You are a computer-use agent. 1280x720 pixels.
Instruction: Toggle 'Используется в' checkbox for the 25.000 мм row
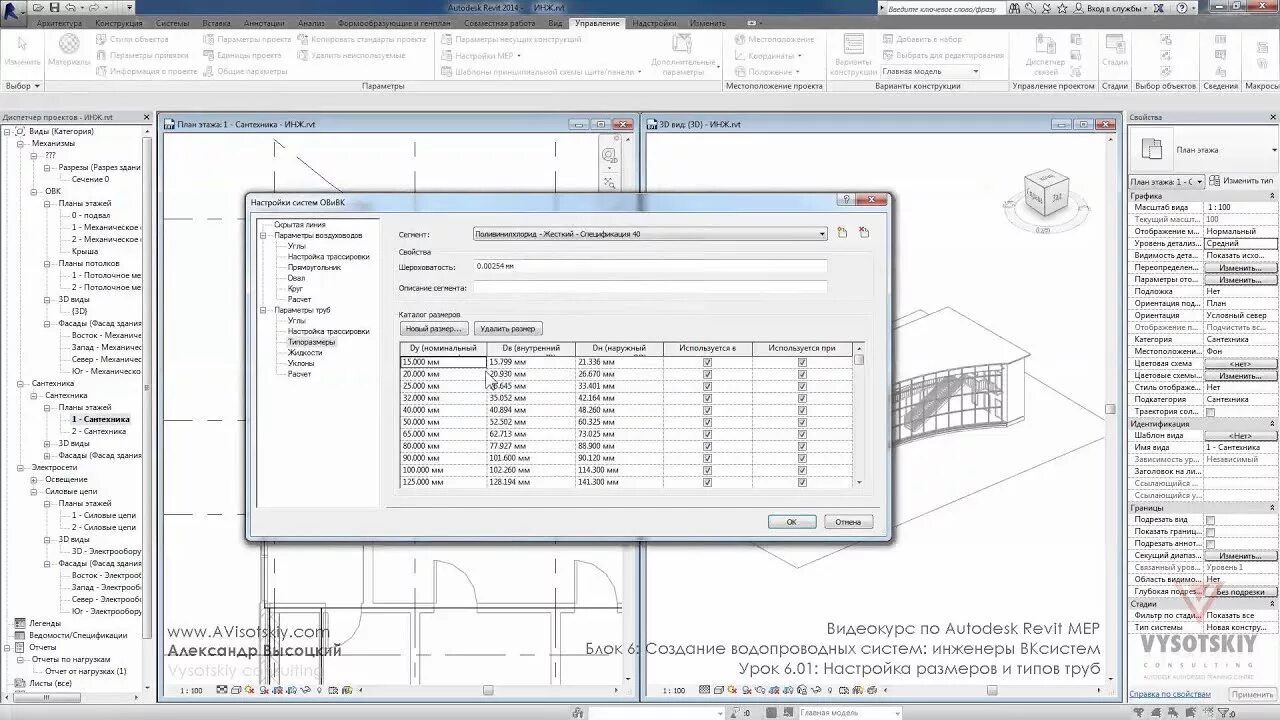point(707,386)
